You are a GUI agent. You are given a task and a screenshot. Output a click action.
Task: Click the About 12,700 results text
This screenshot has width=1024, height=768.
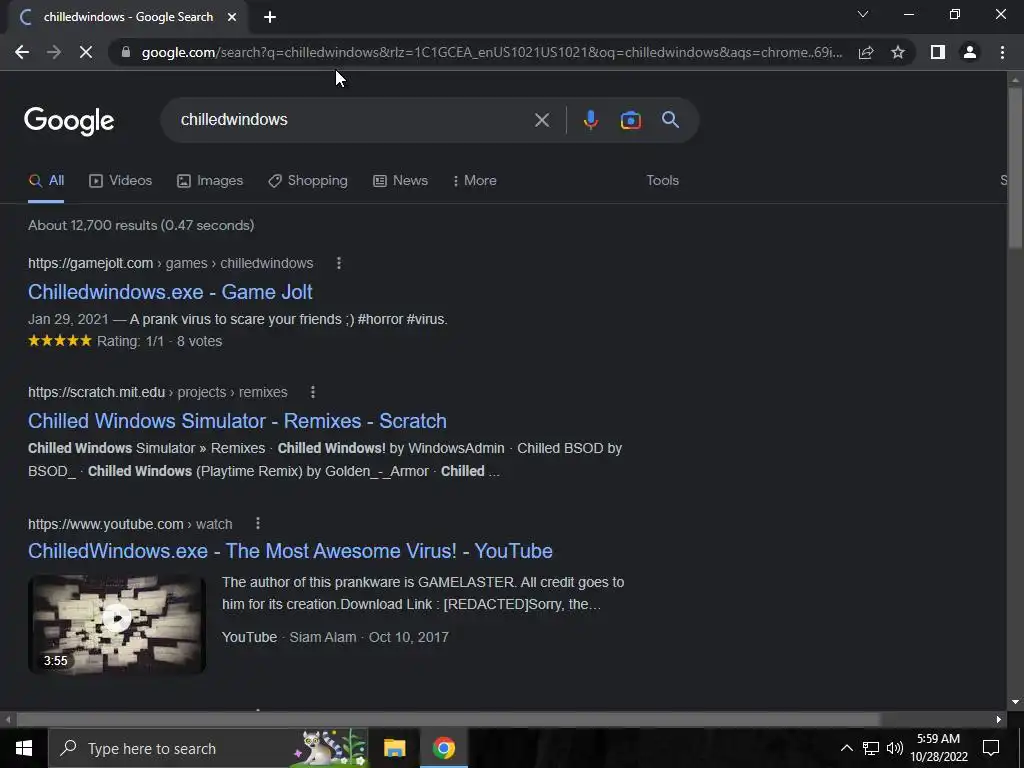[141, 225]
